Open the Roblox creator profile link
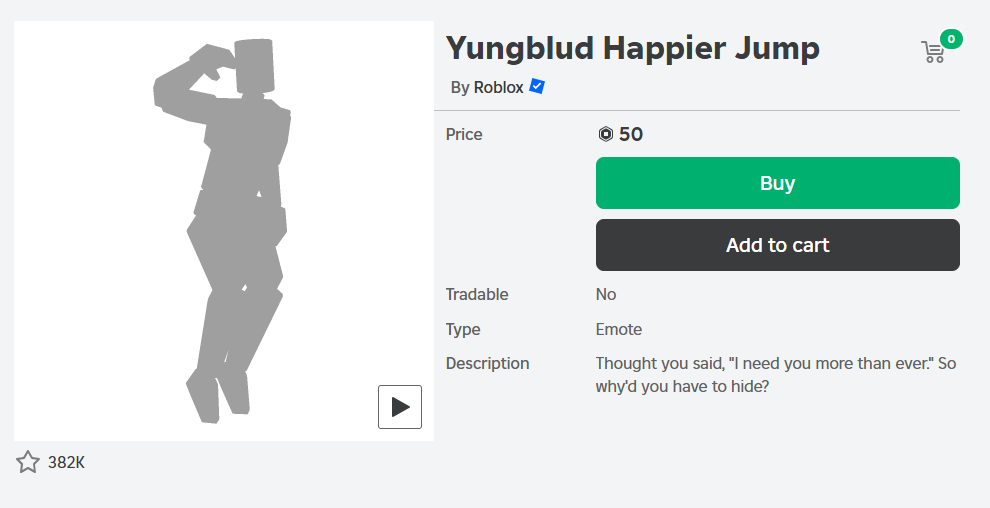This screenshot has height=508, width=990. point(498,88)
